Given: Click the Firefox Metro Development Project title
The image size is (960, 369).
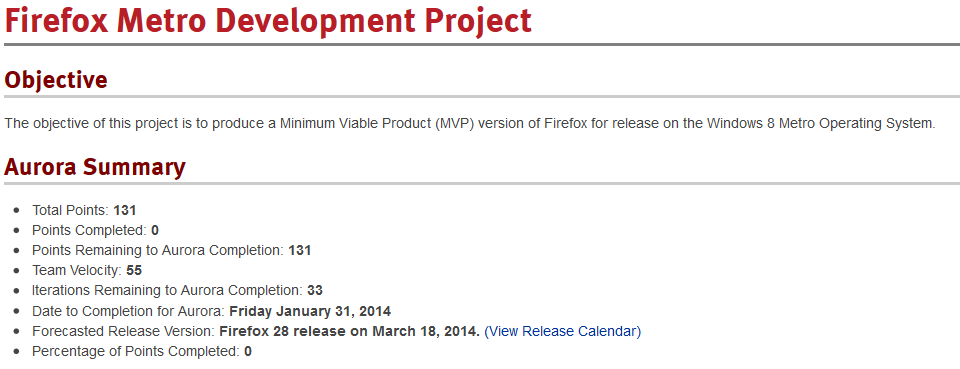Looking at the screenshot, I should pos(268,20).
